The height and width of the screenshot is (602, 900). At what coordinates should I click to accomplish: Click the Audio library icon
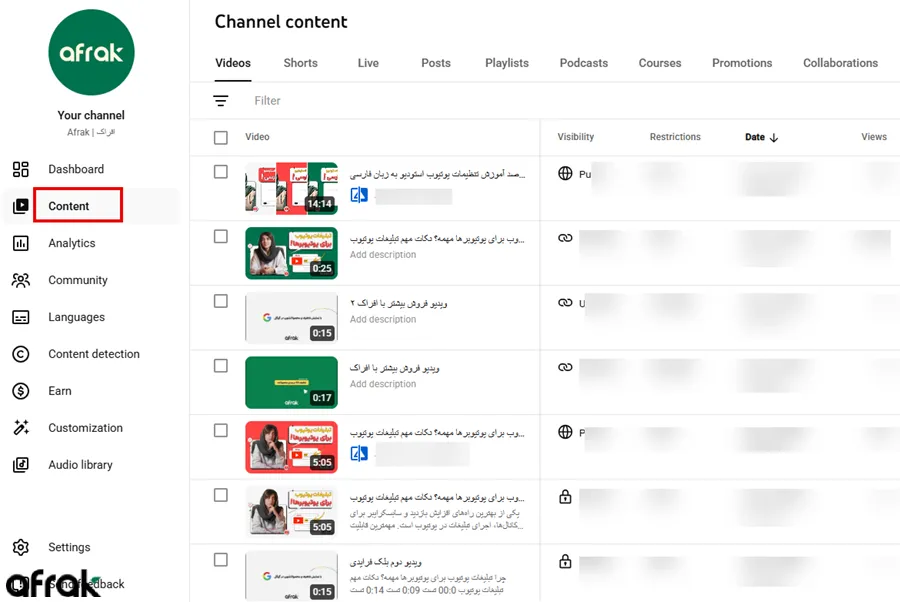point(21,465)
